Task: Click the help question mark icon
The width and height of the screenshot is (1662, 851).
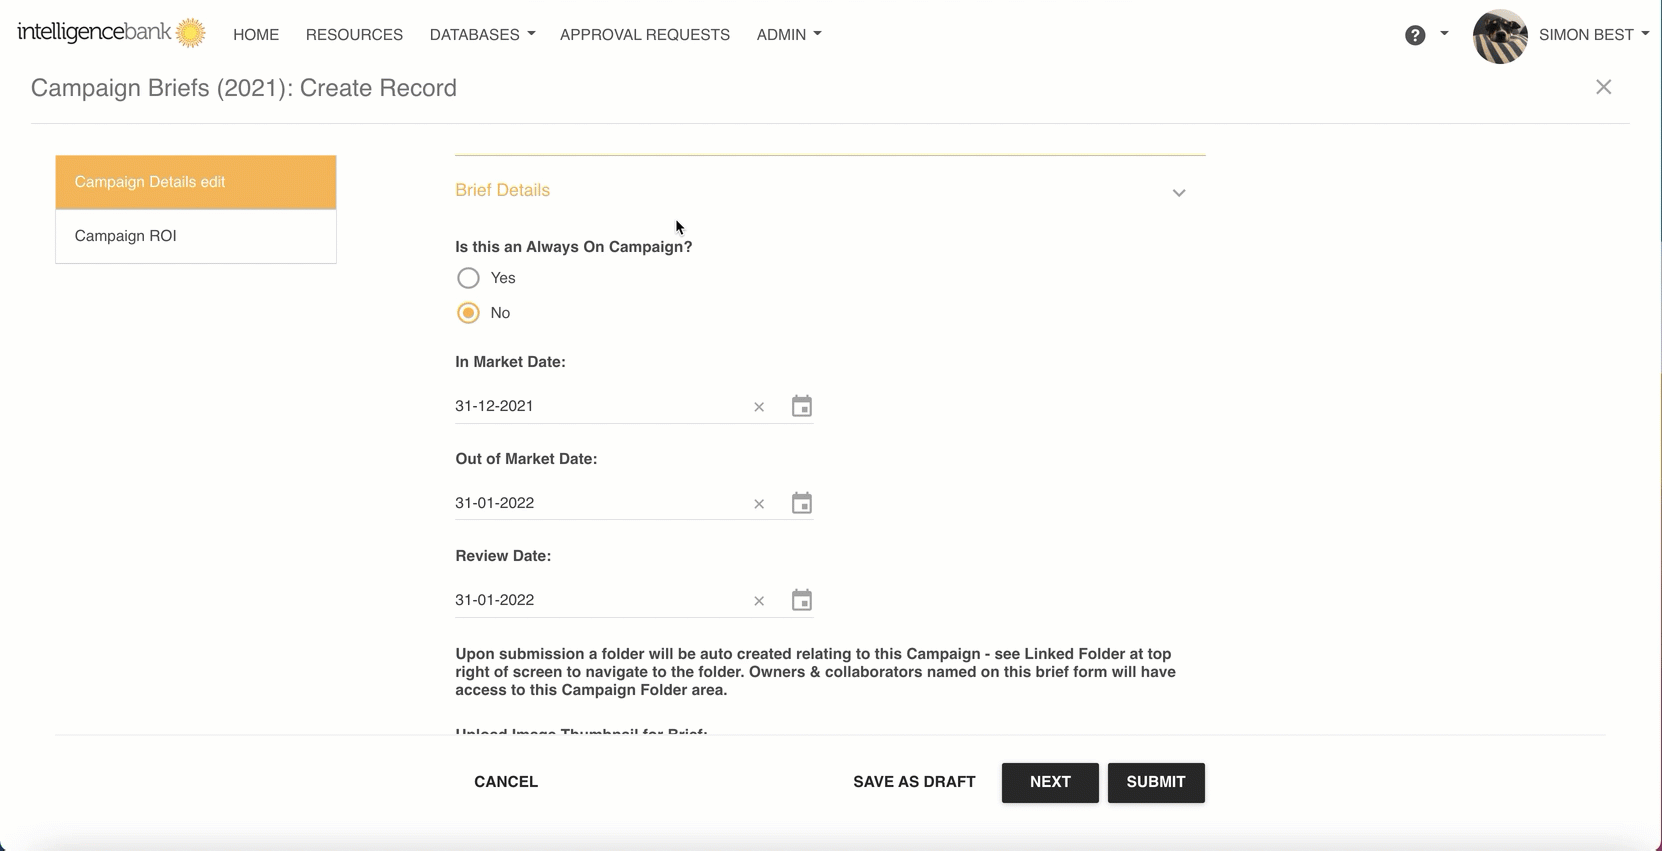Action: (1415, 35)
